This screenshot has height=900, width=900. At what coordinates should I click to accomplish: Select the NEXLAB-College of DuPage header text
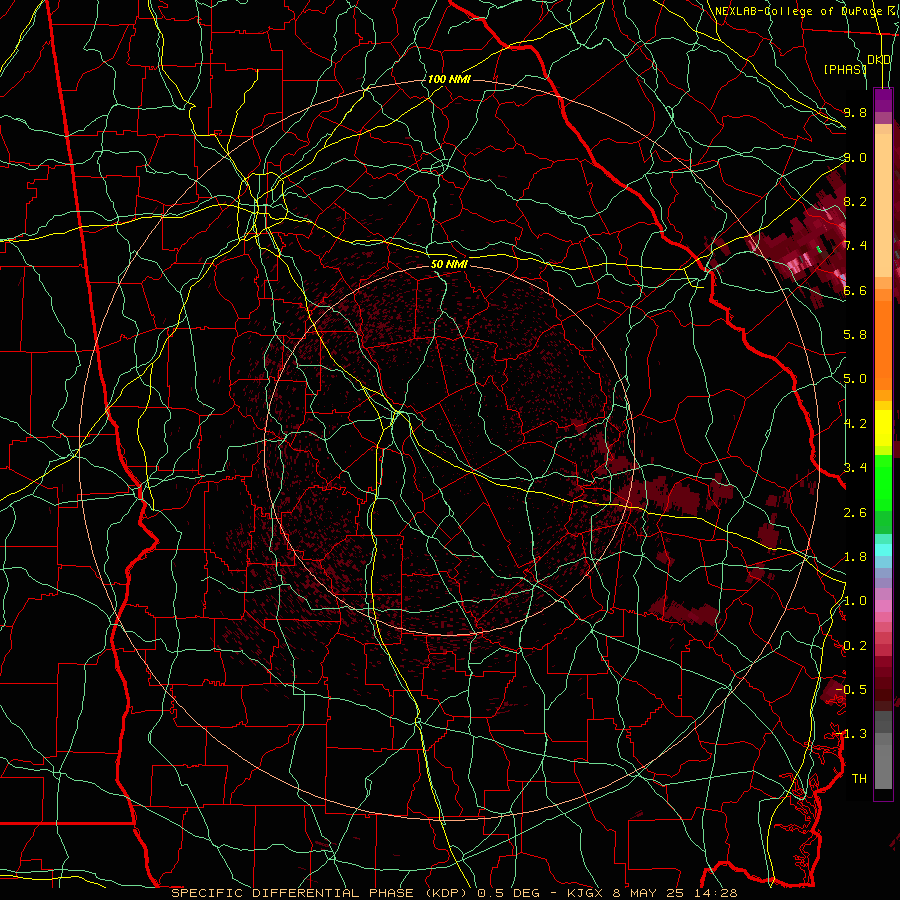(x=801, y=11)
